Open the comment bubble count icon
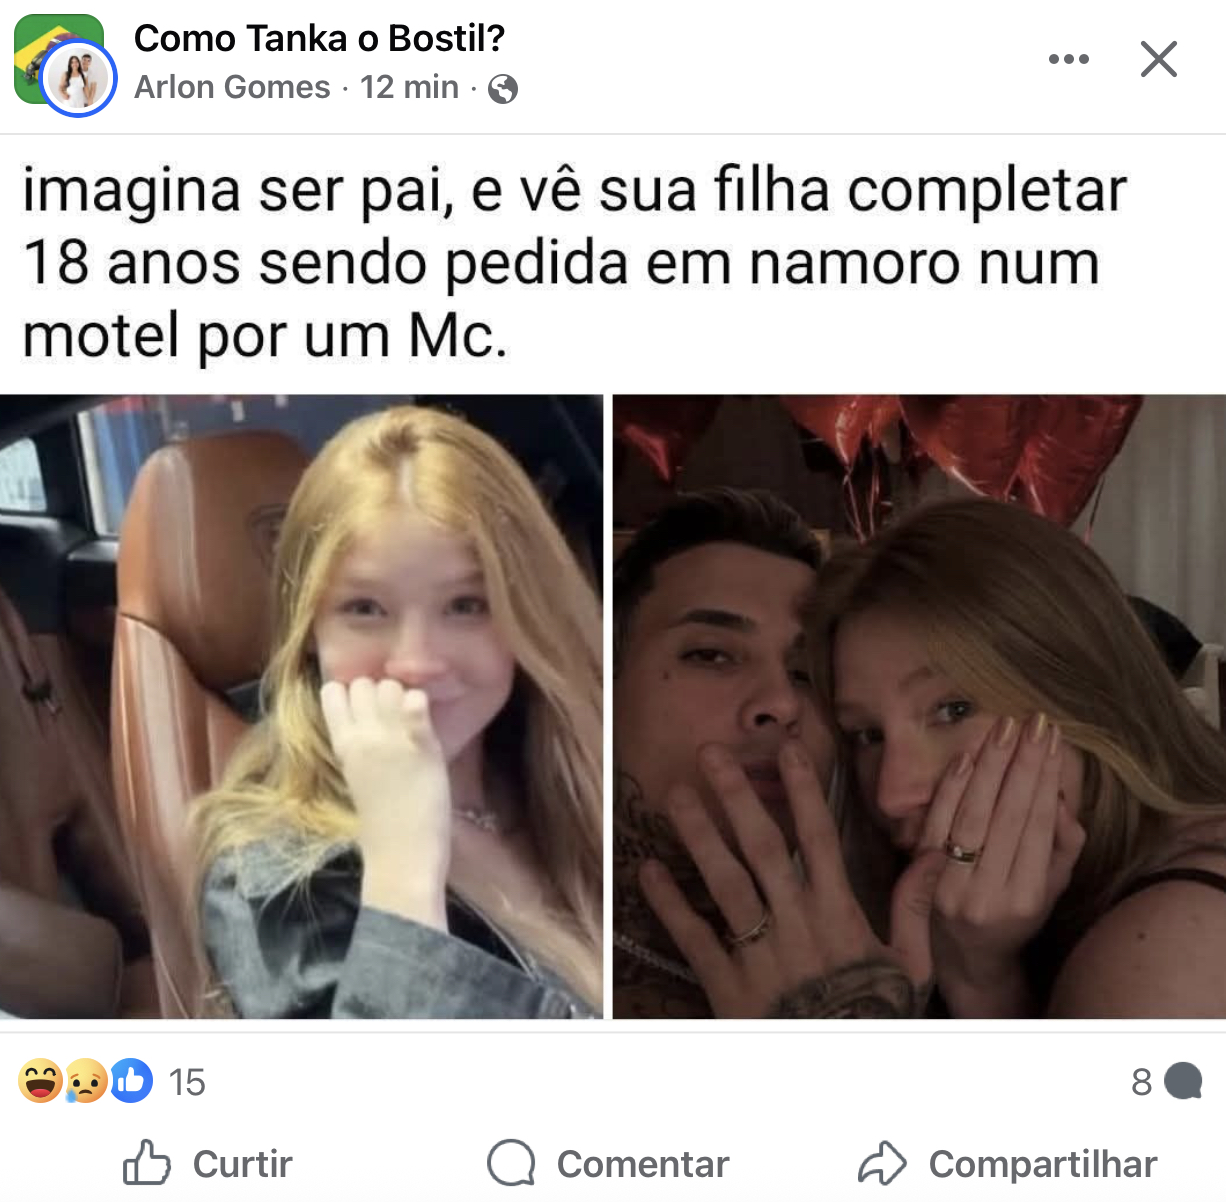Screen dimensions: 1226x1202 point(1183,1081)
